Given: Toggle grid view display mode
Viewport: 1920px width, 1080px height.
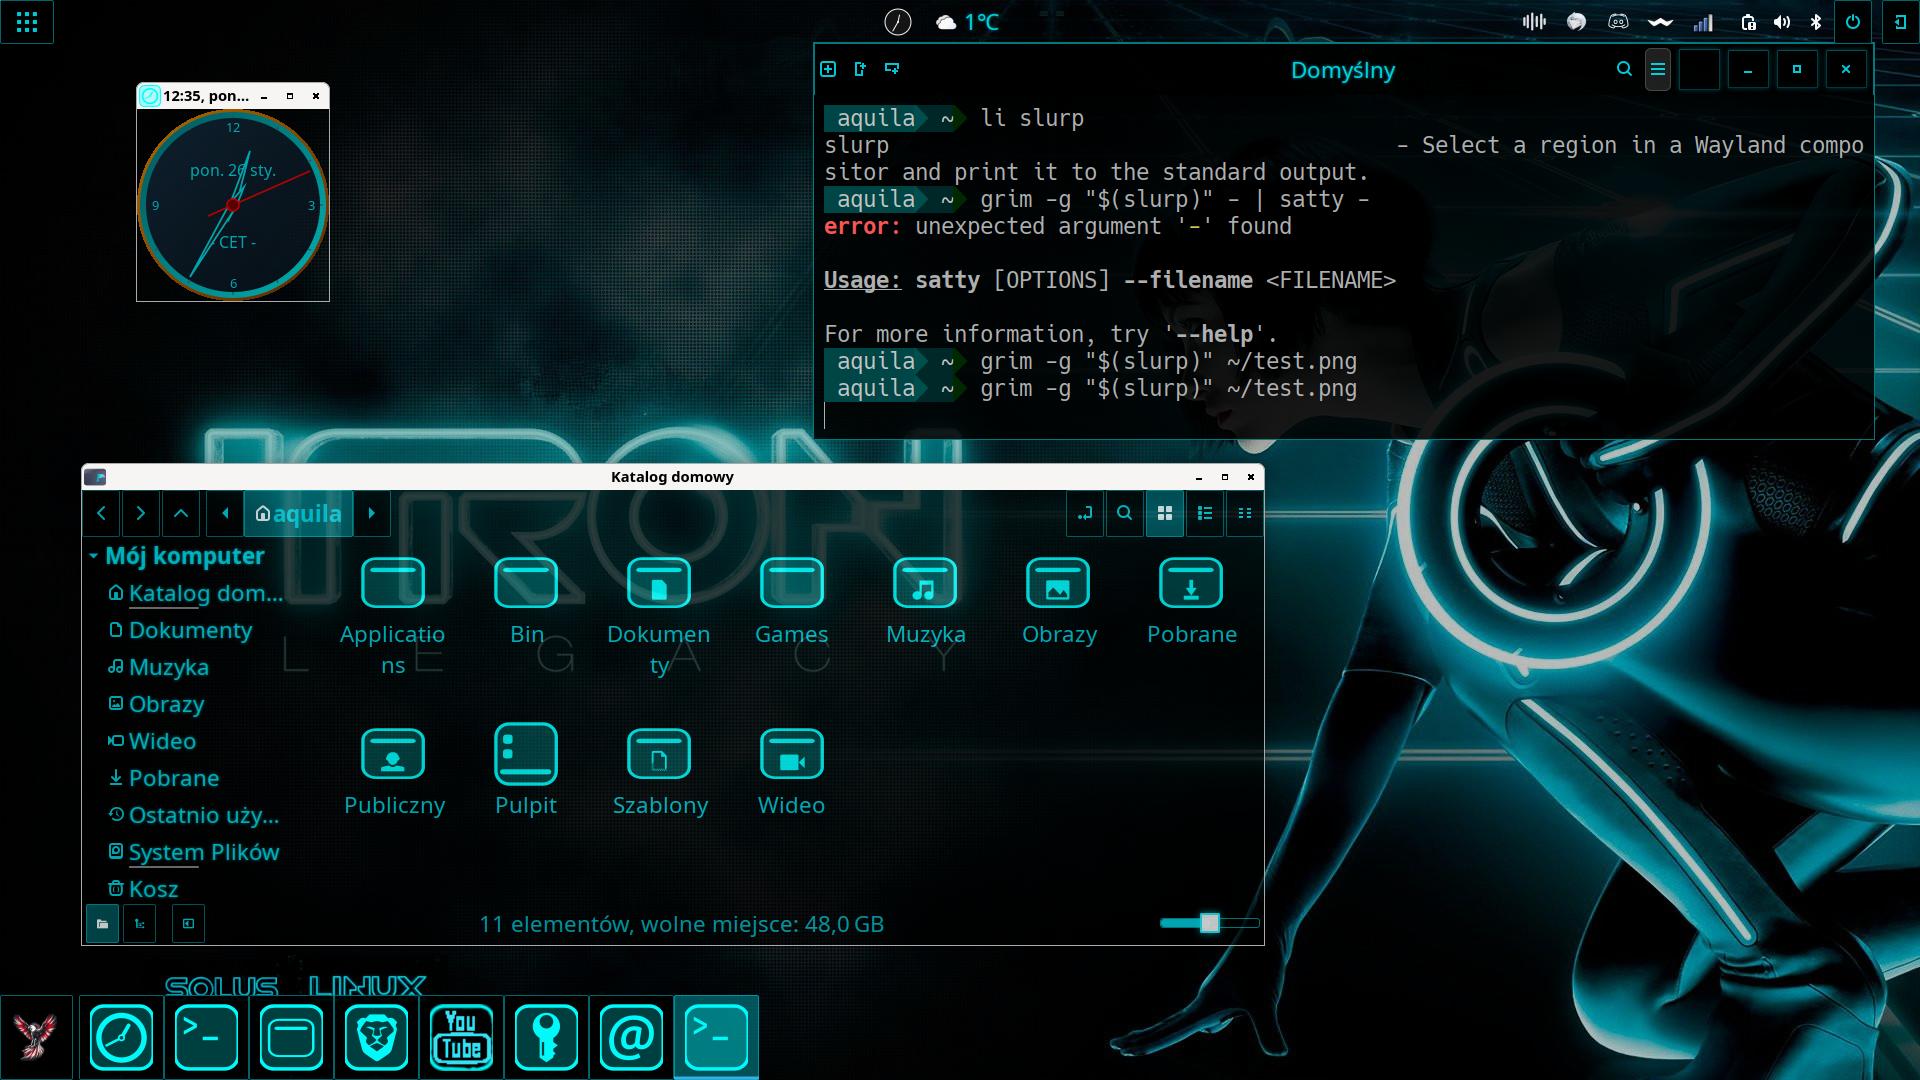Looking at the screenshot, I should (x=1164, y=513).
